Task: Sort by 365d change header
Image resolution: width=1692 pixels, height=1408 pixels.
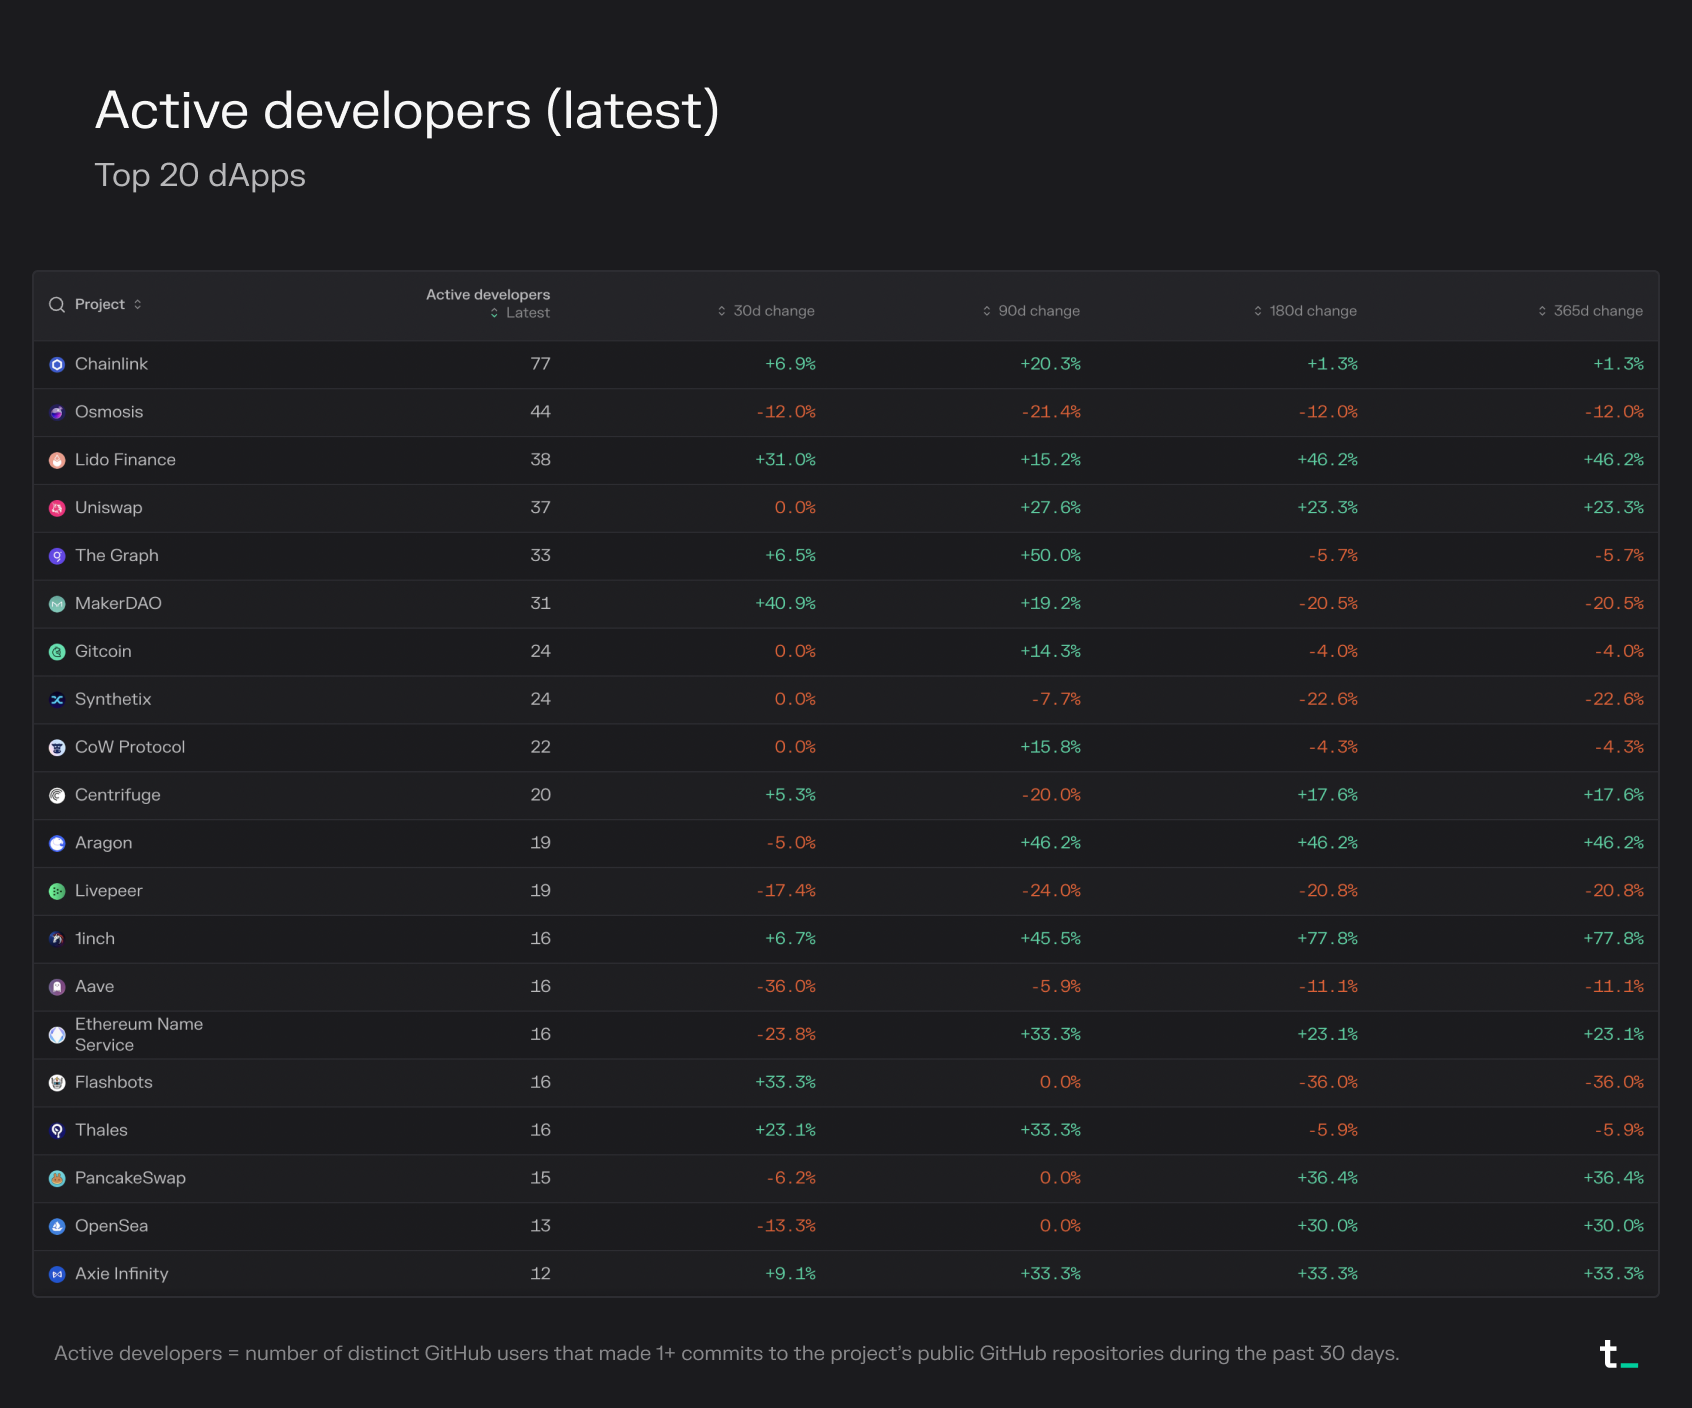Action: (1590, 311)
